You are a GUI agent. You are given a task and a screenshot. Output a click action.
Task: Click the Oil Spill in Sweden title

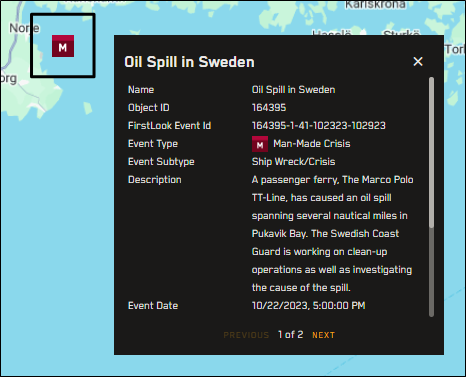[x=189, y=62]
